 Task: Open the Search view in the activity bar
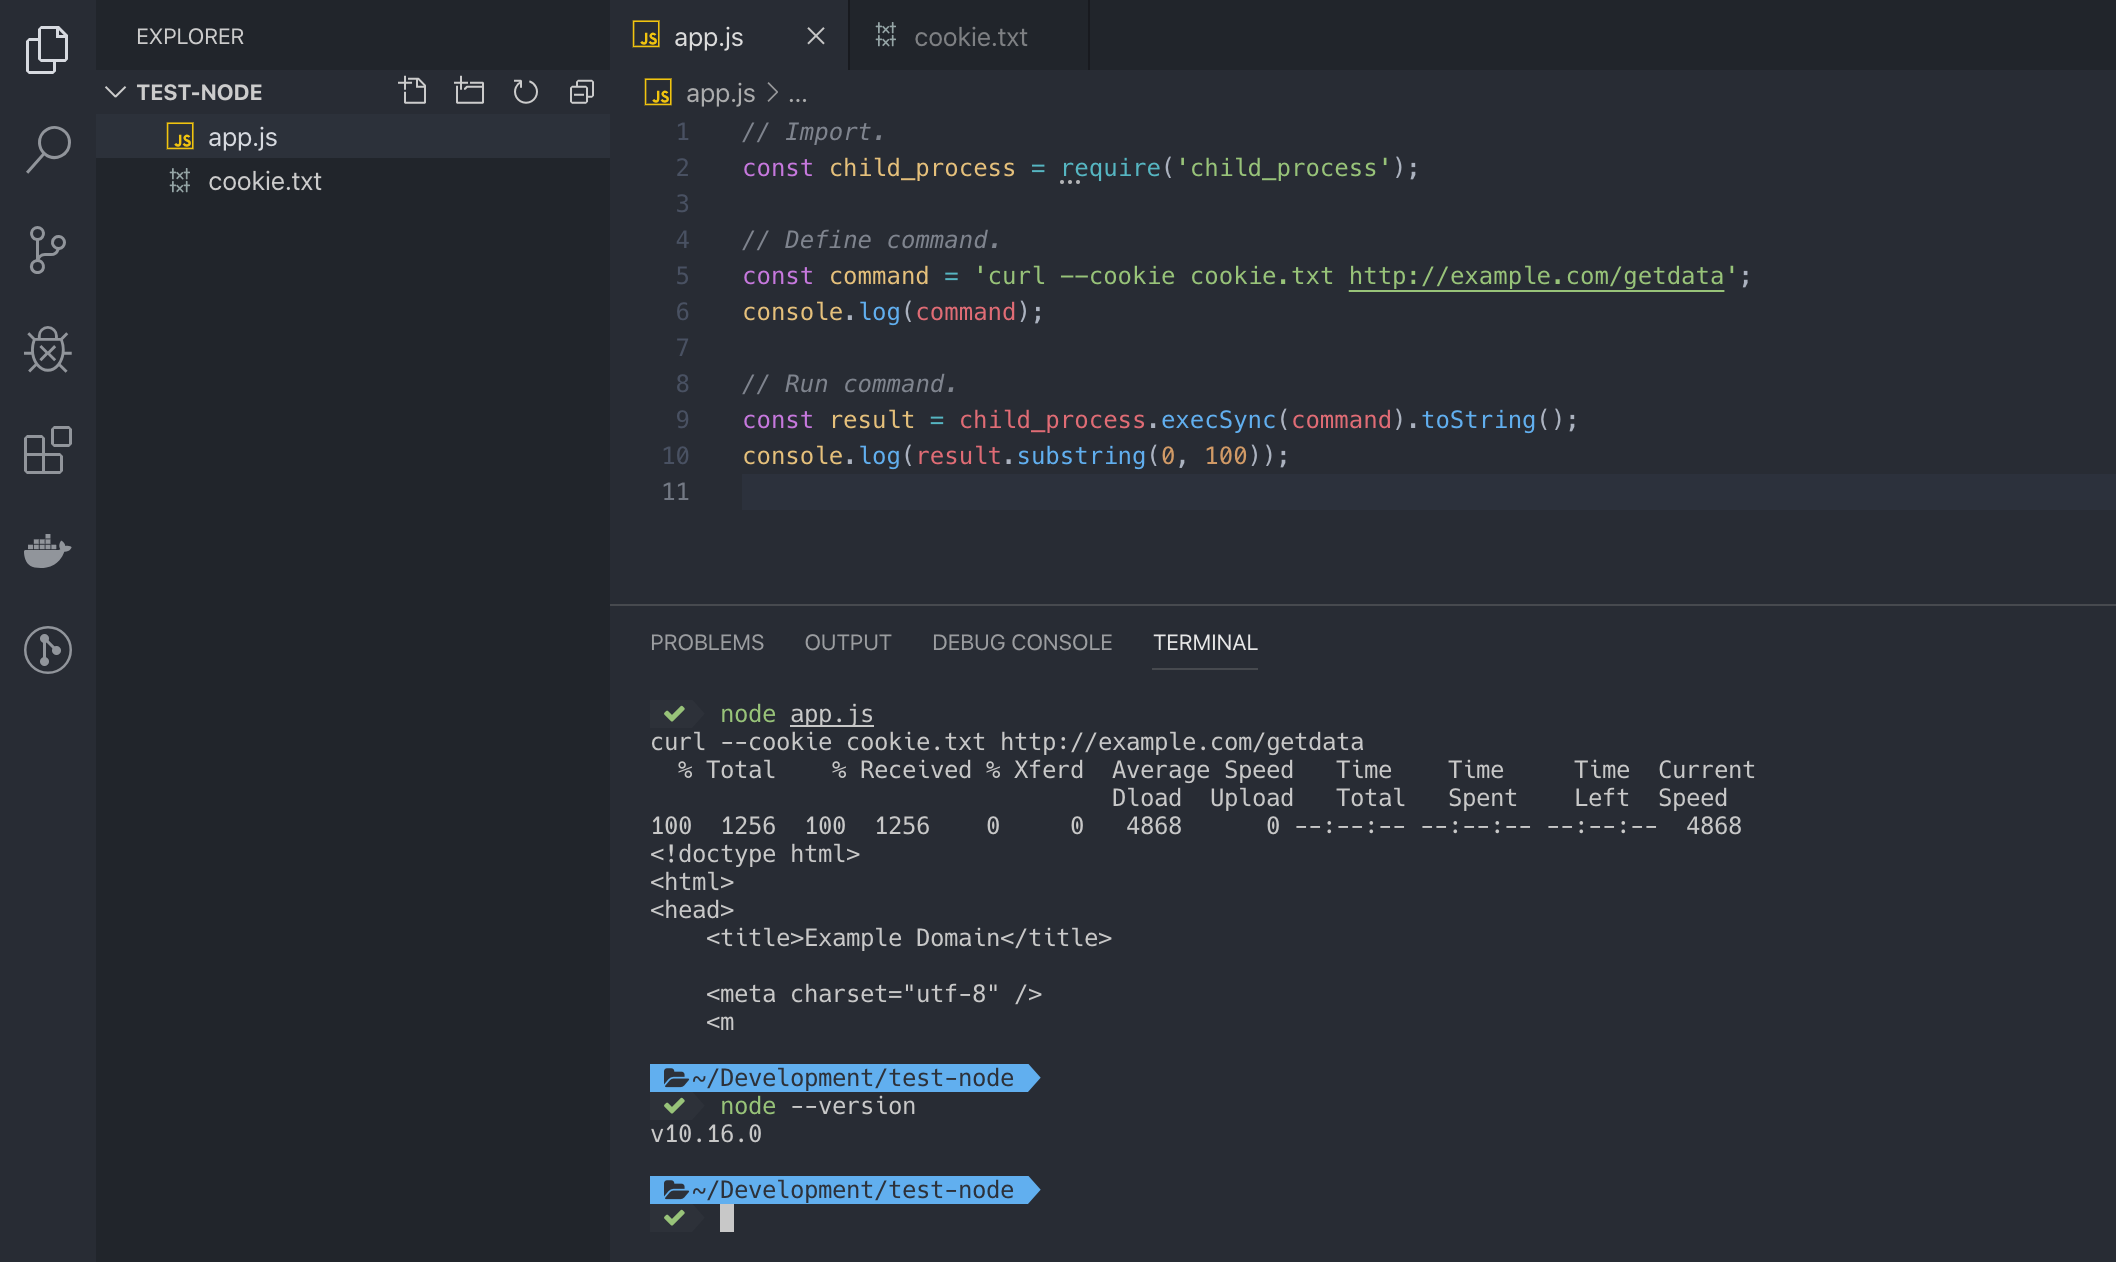47,150
